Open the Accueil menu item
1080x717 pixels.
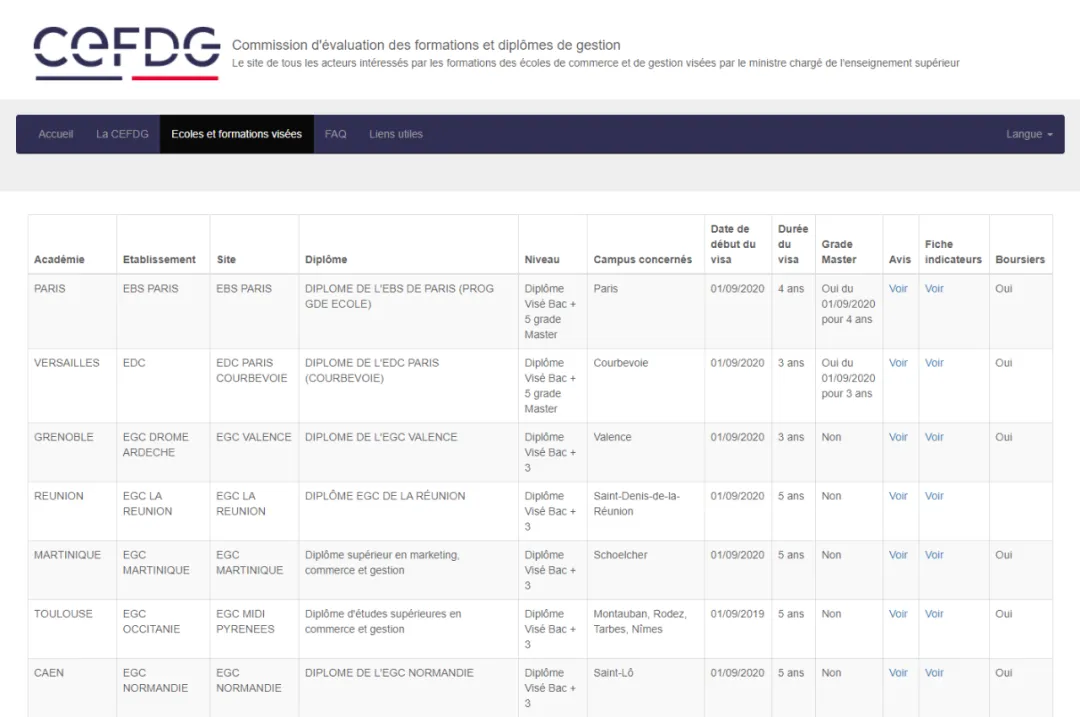point(56,134)
